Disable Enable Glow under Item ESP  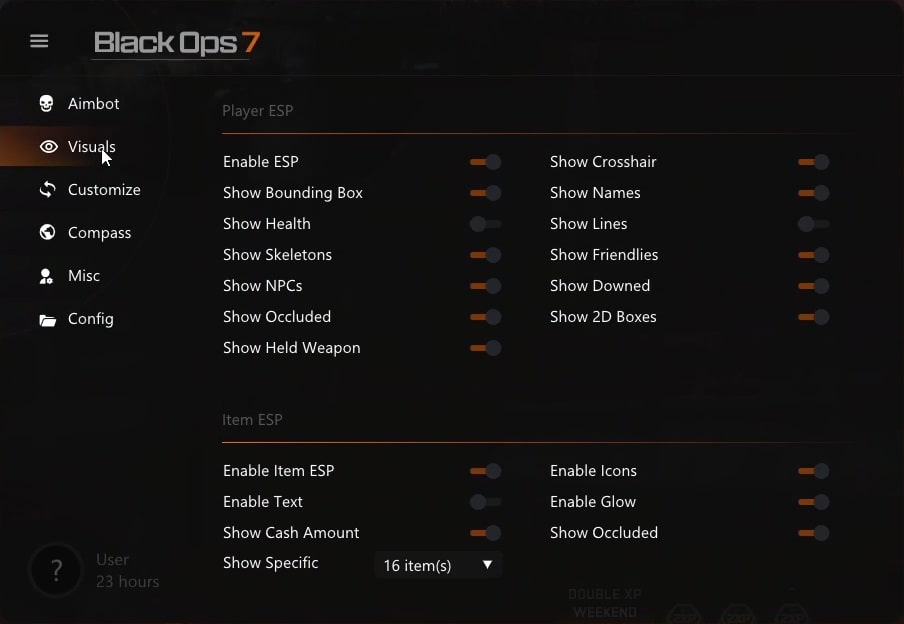point(813,502)
